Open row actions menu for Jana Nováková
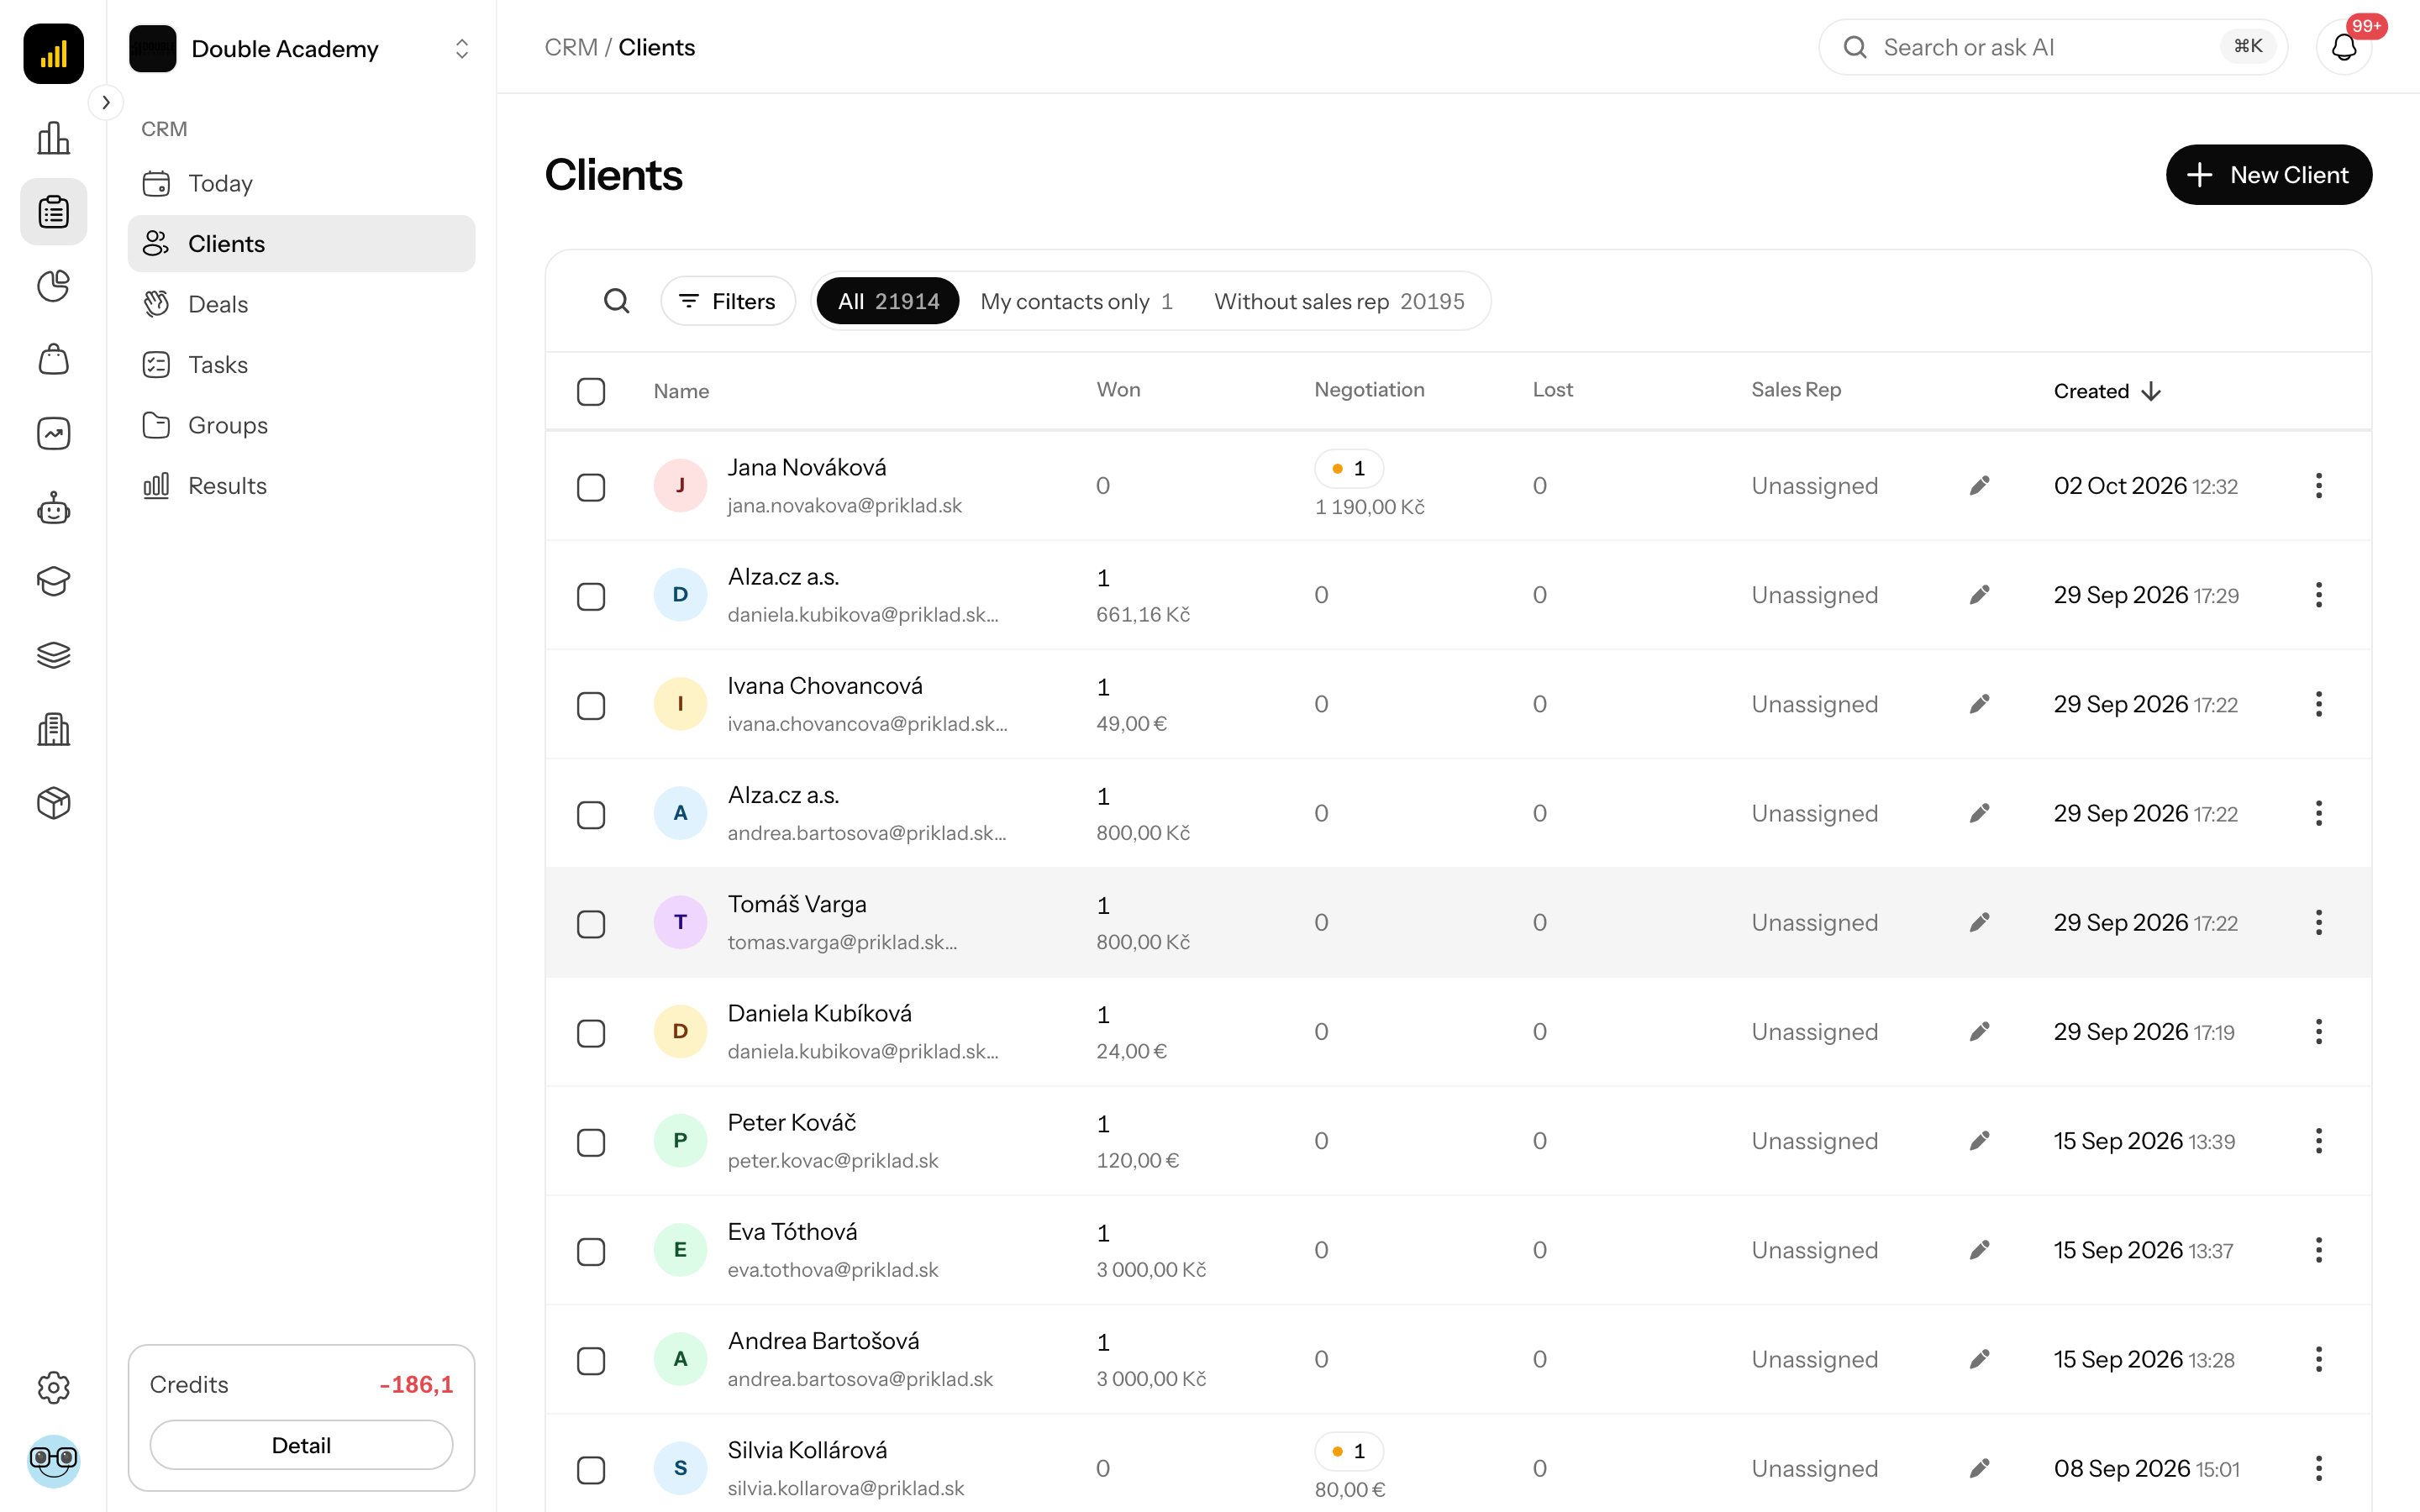 pyautogui.click(x=2318, y=486)
